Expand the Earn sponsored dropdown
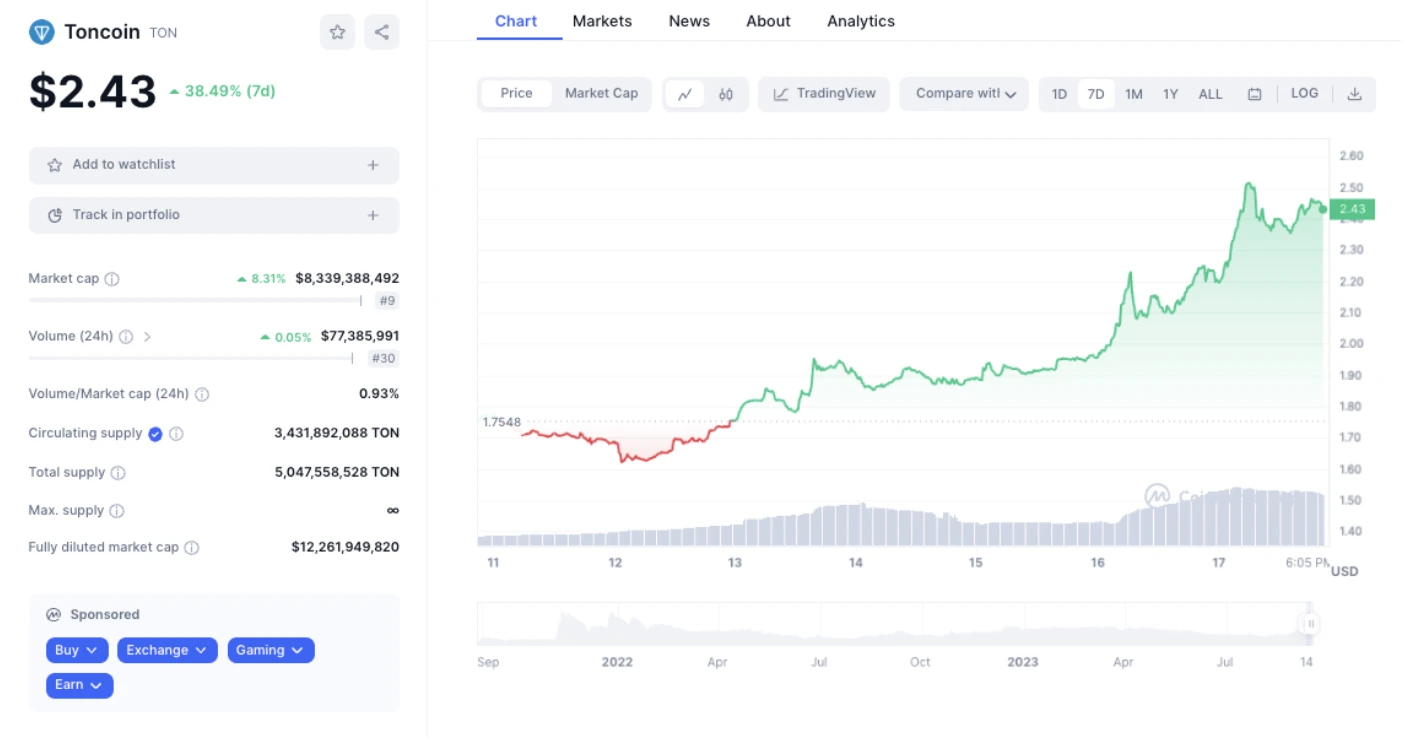1404x744 pixels. click(80, 685)
